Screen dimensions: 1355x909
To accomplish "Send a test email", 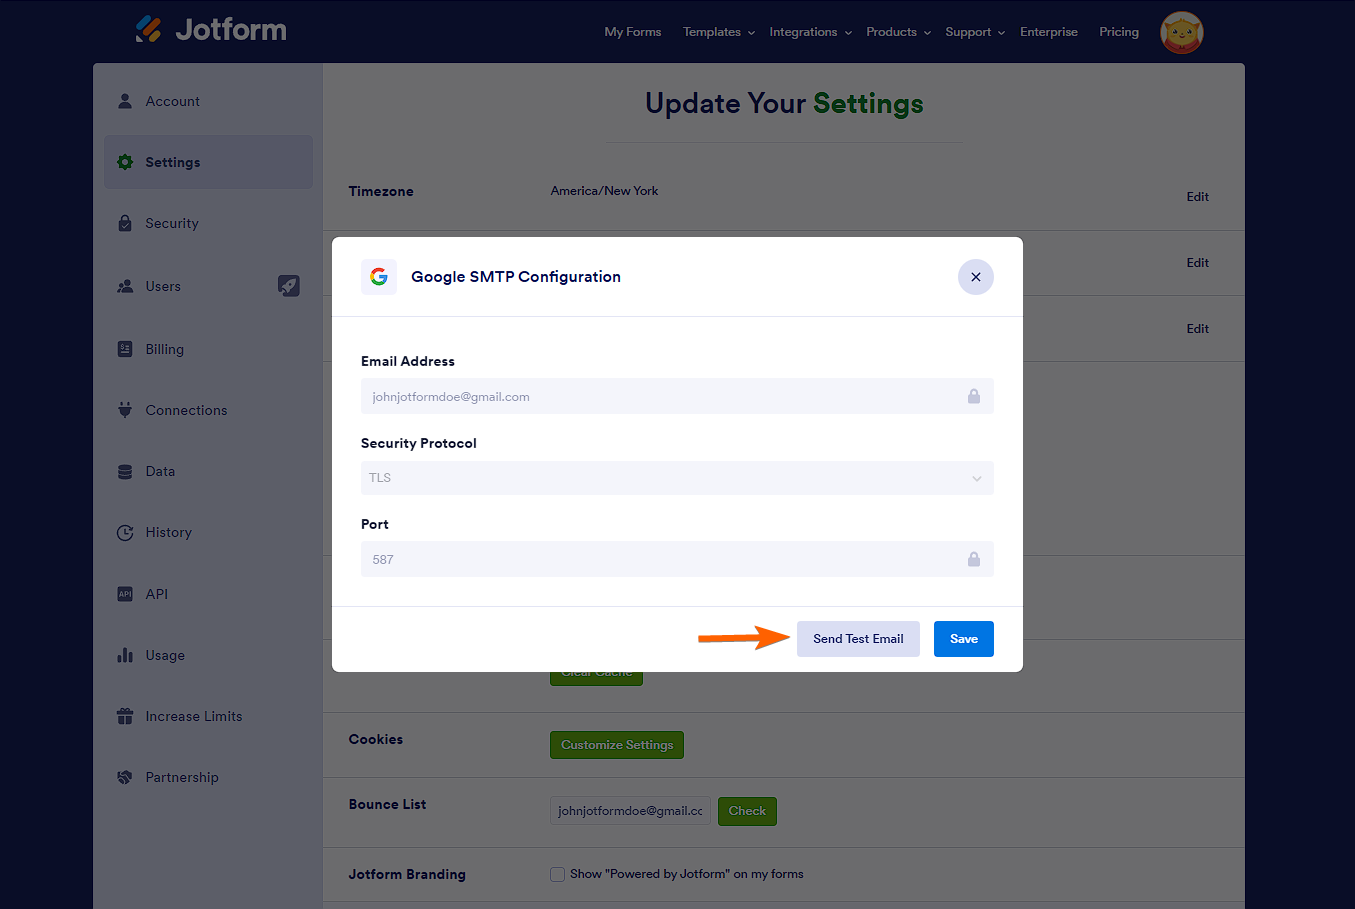I will (858, 639).
